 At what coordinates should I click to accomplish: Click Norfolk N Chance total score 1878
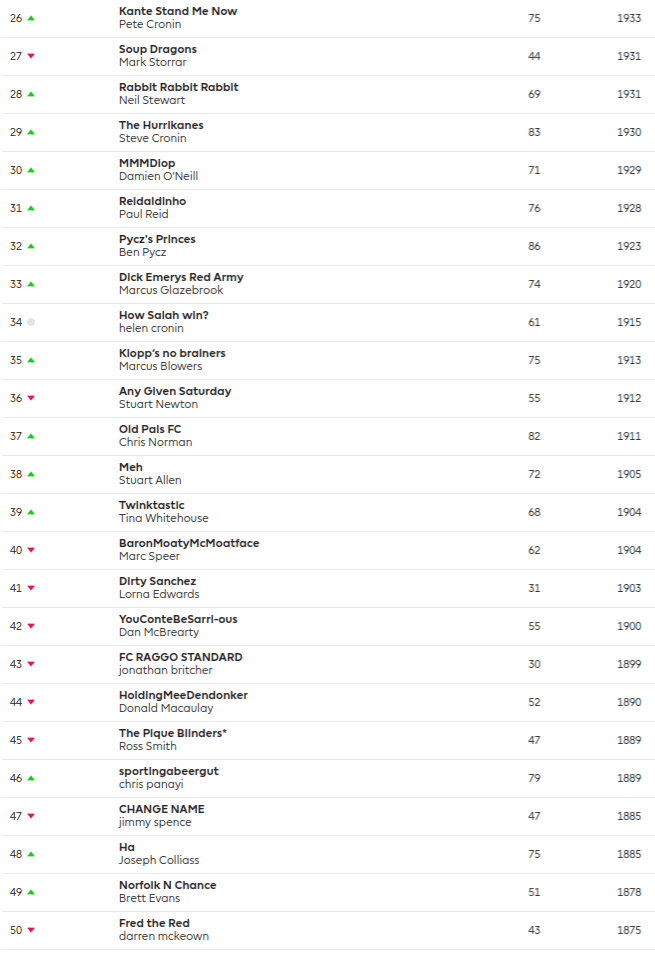(x=629, y=892)
